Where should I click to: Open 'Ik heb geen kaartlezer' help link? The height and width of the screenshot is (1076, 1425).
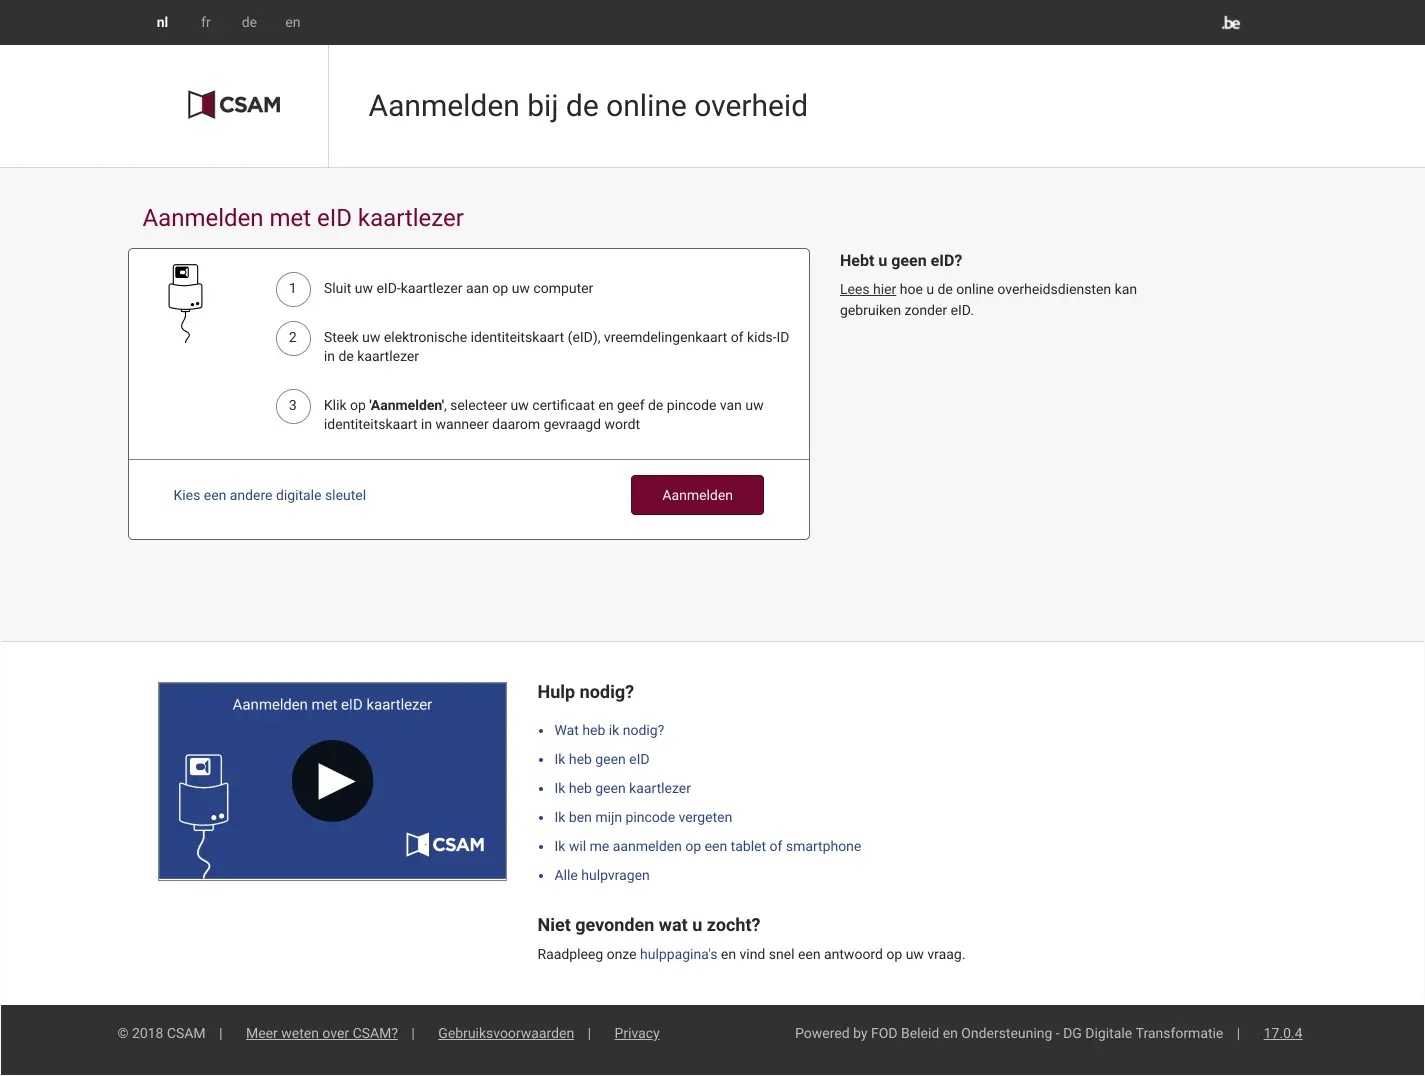(622, 788)
